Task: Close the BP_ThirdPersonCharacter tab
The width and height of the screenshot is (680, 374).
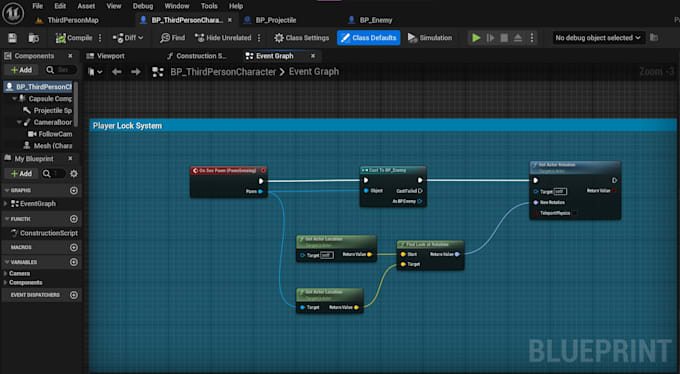Action: pos(230,20)
